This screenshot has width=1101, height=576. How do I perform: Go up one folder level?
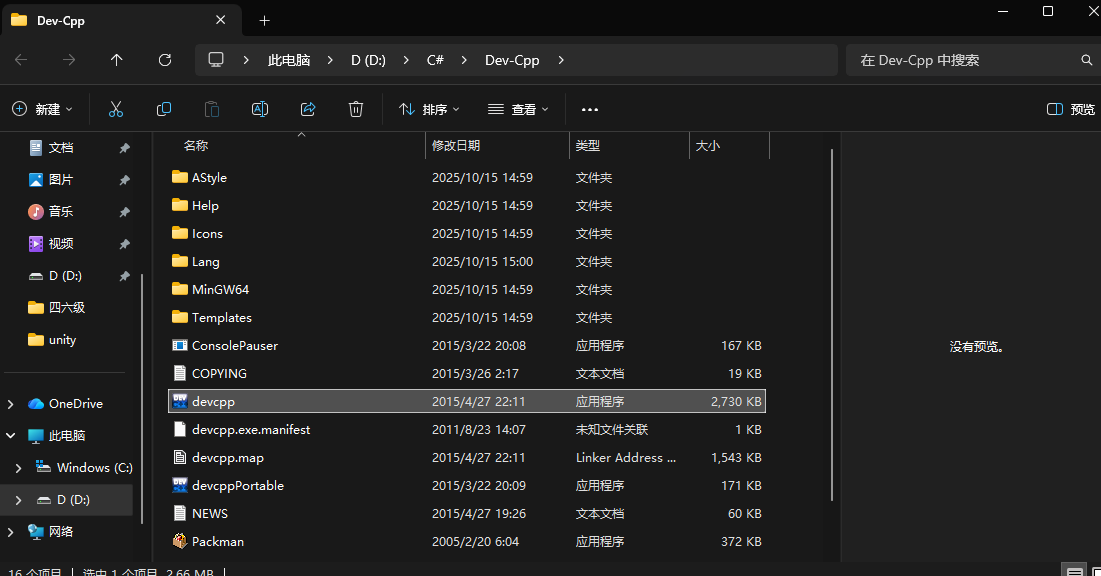116,60
